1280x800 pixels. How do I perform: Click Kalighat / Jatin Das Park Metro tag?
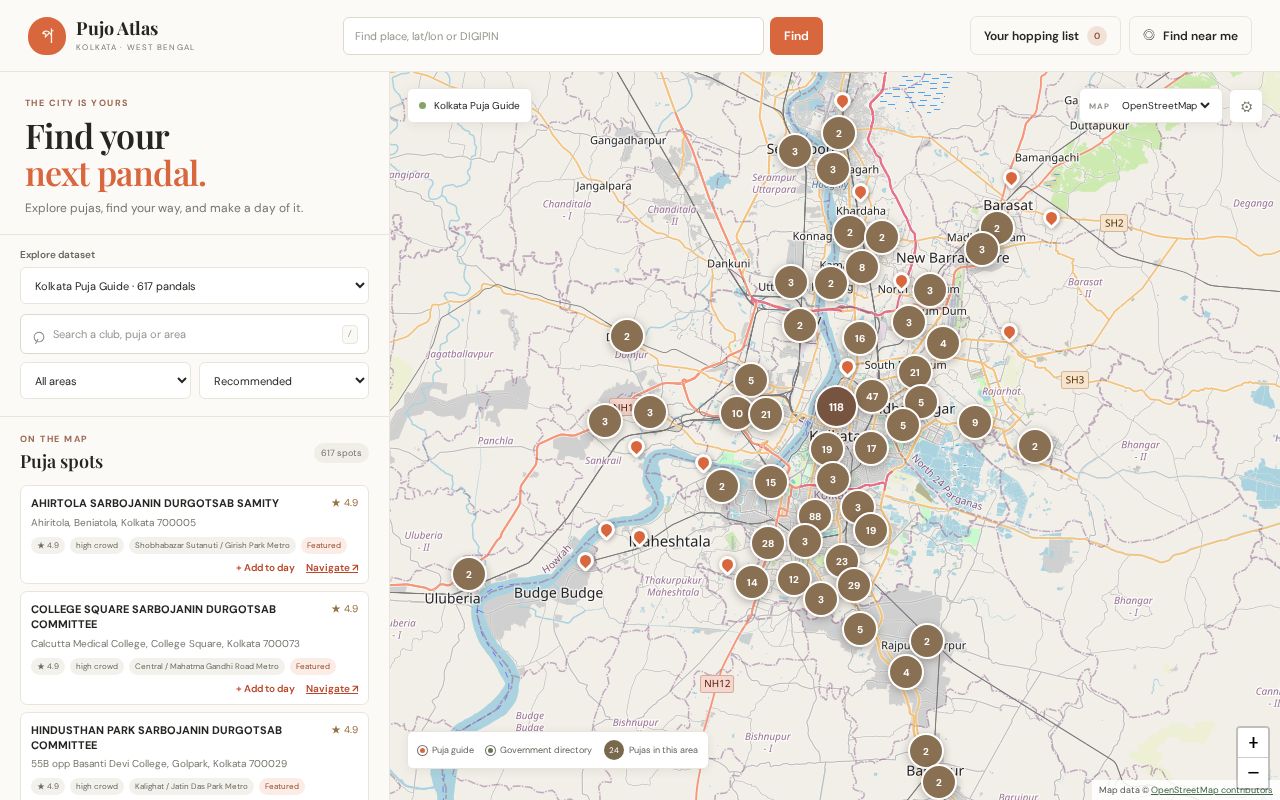pos(191,786)
